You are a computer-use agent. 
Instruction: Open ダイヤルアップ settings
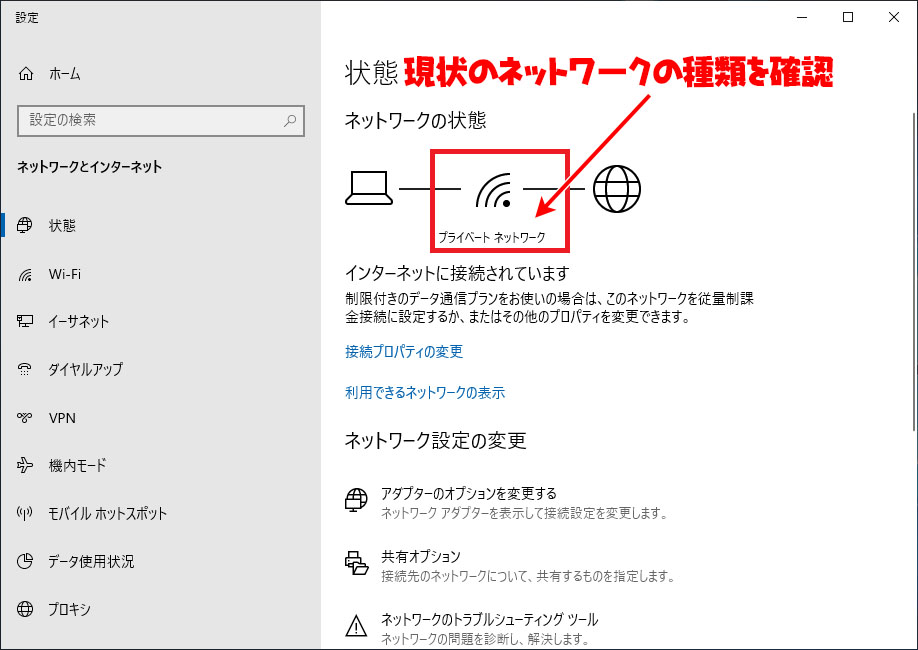pyautogui.click(x=160, y=369)
